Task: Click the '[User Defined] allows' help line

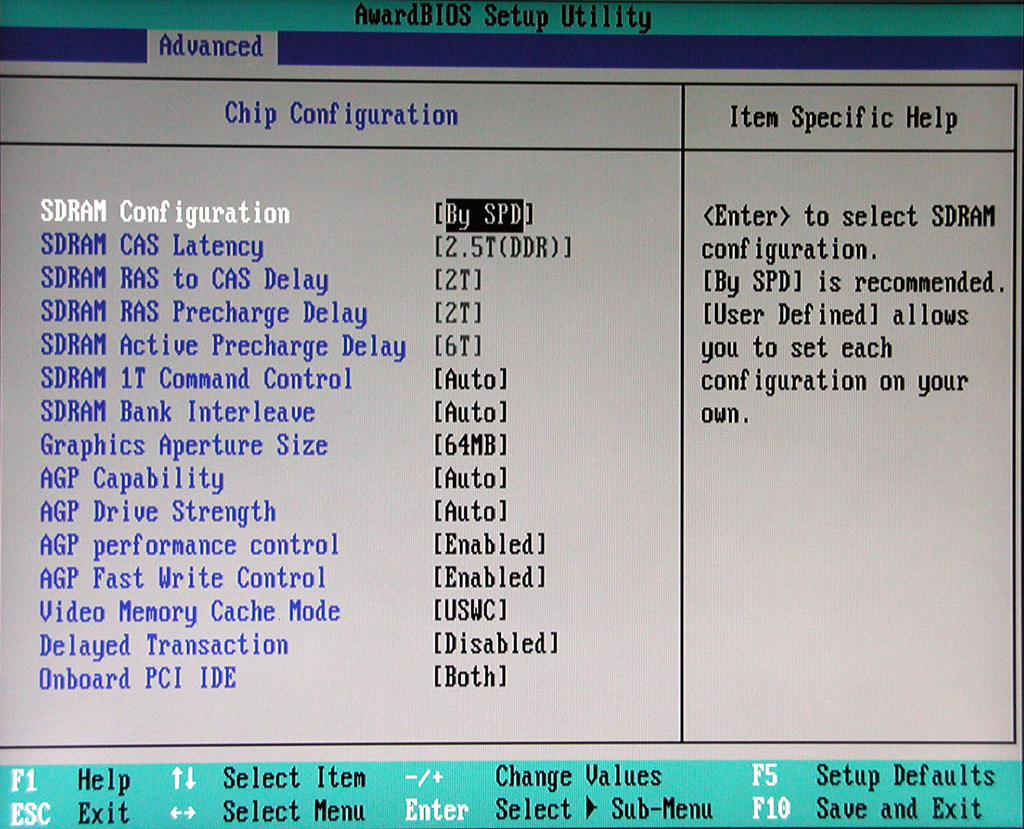Action: pos(835,316)
